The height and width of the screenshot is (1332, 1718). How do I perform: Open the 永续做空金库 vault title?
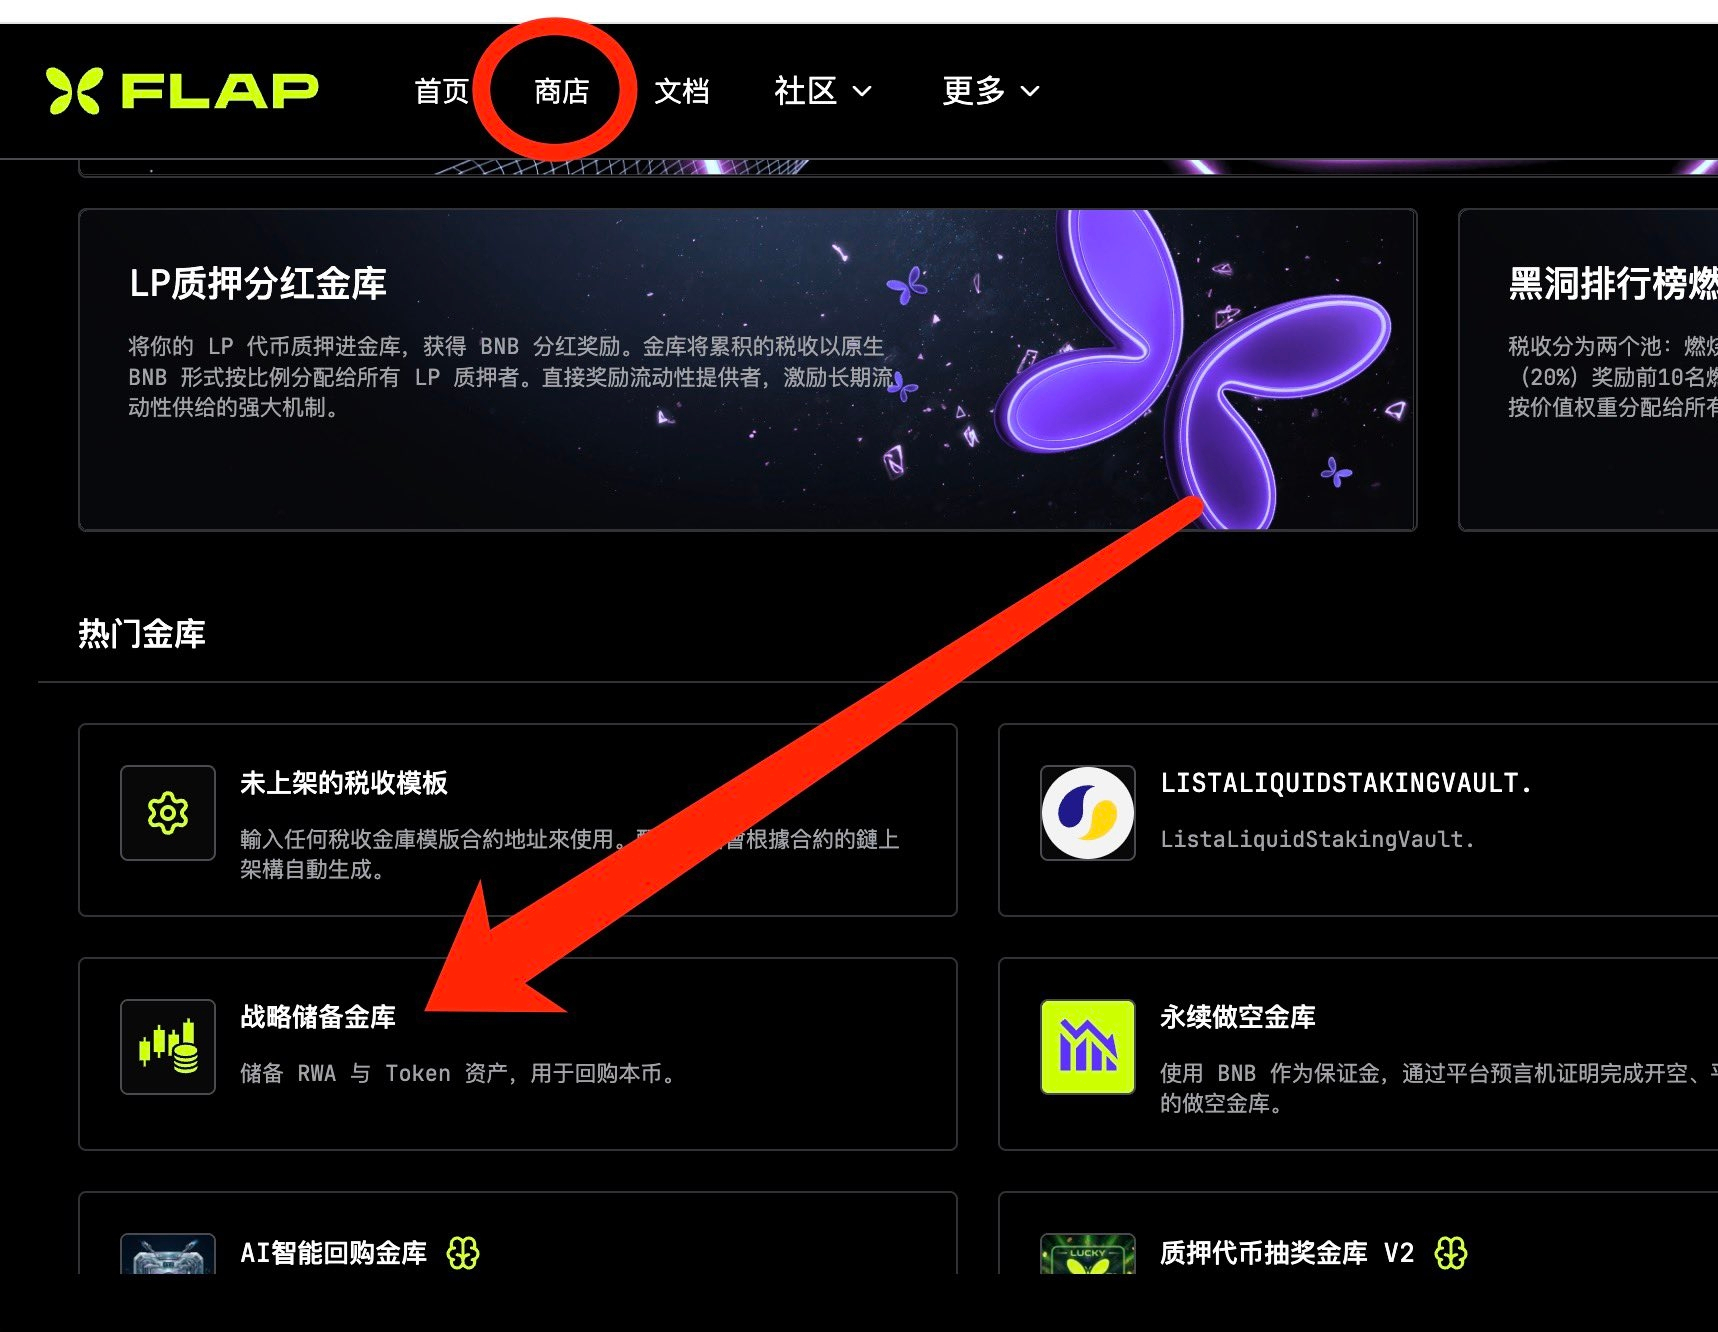[x=1238, y=1017]
